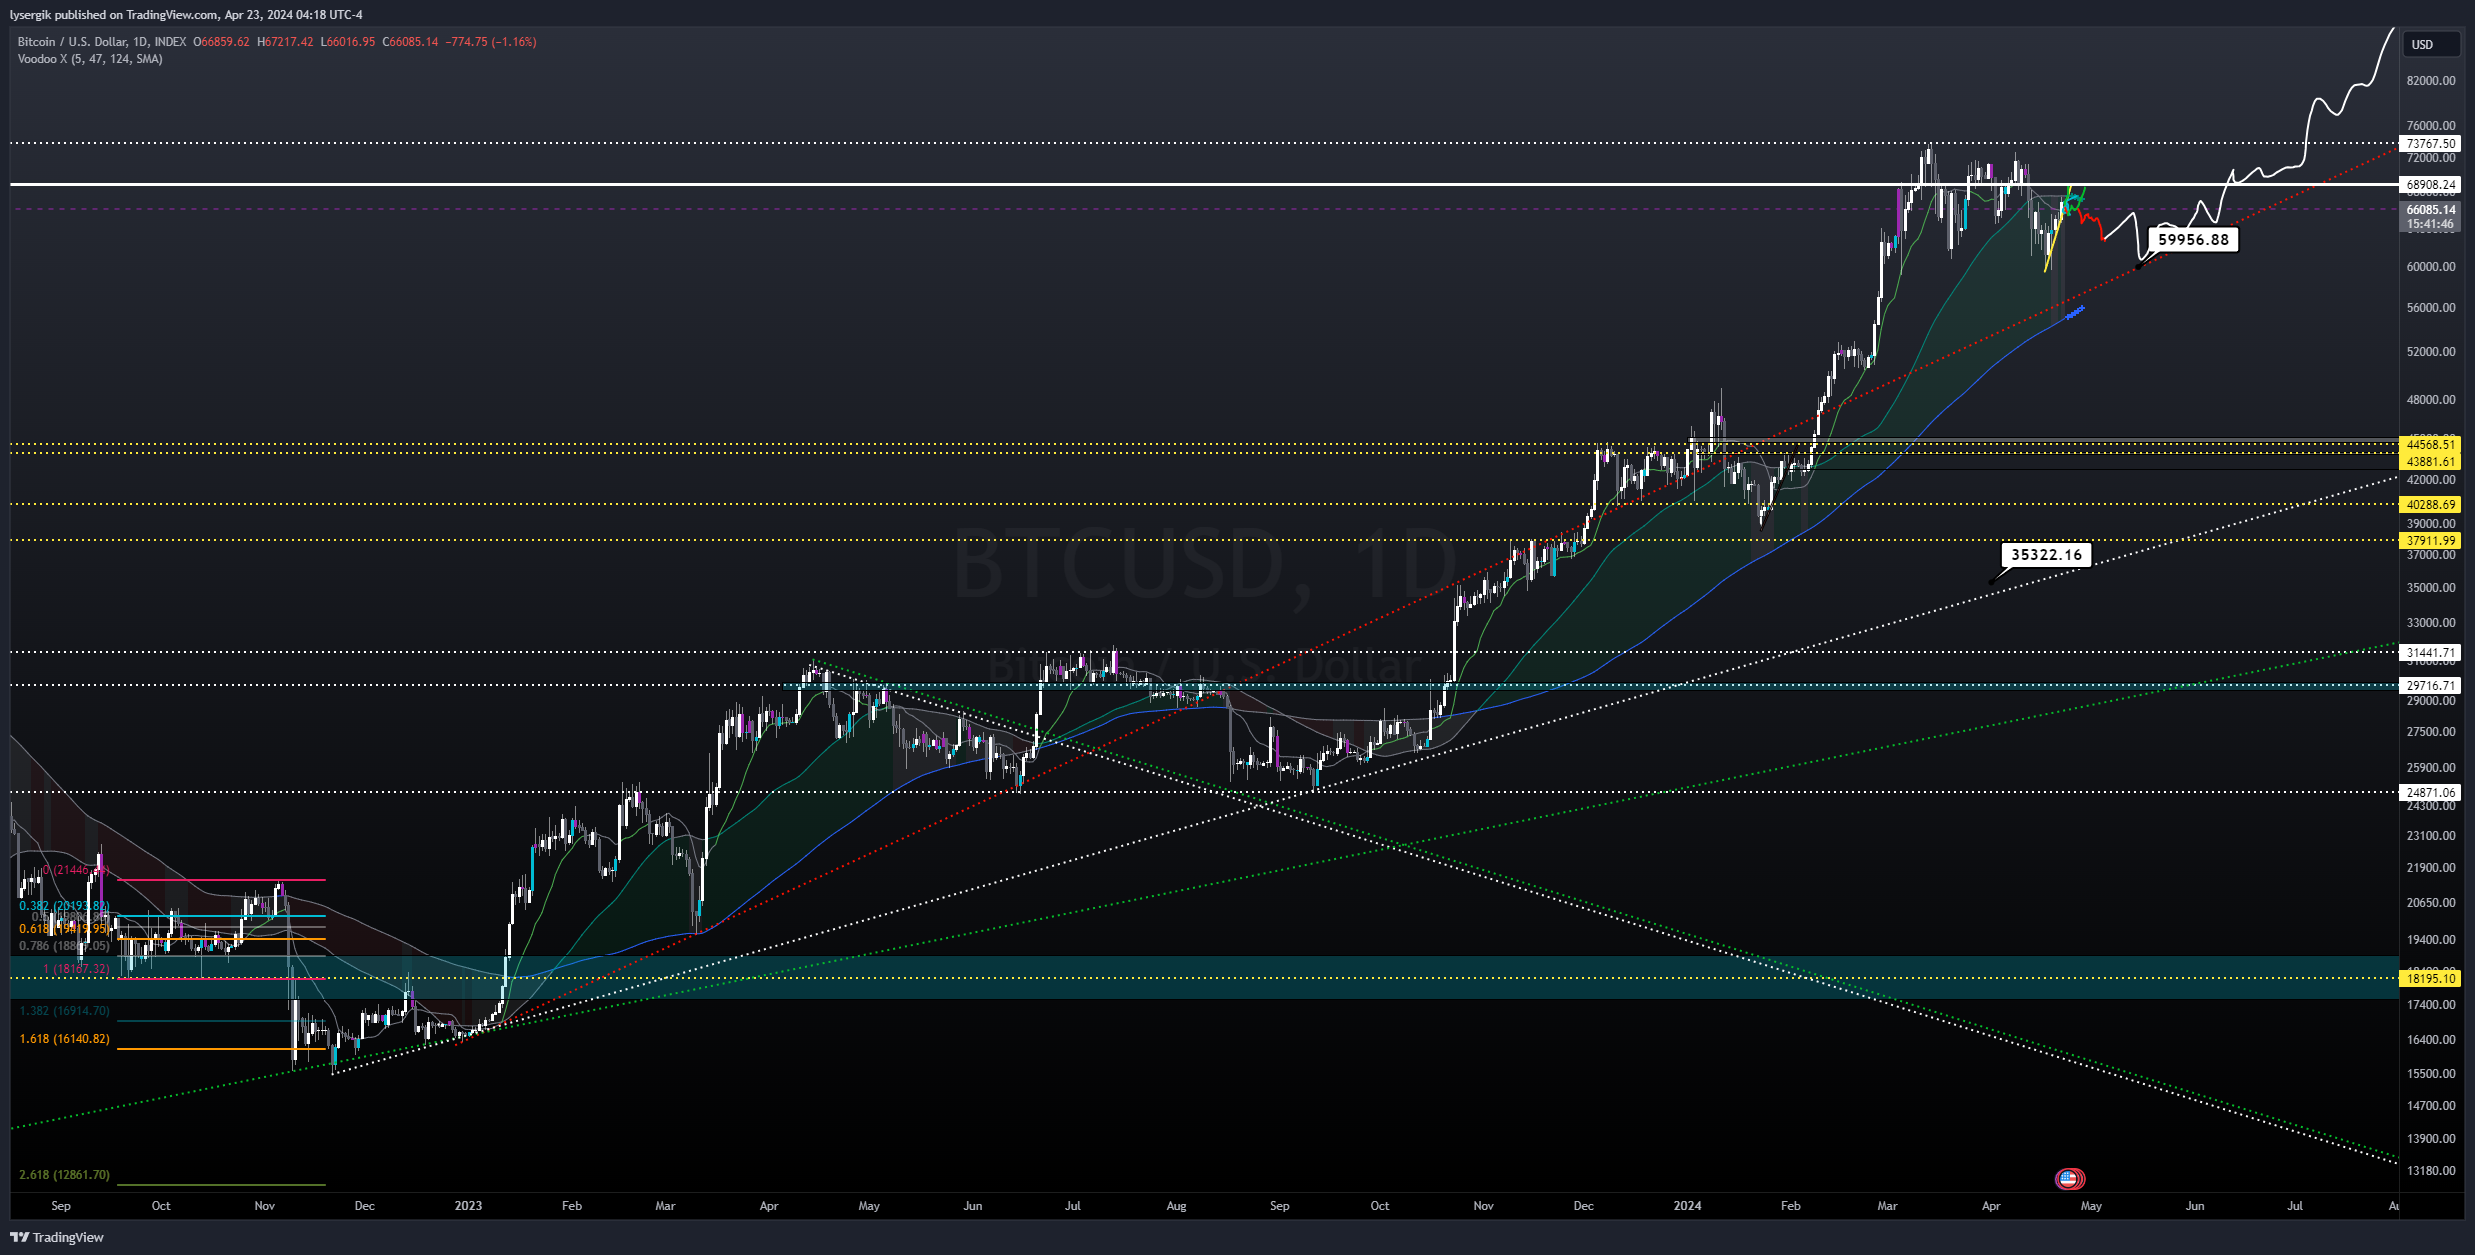Click the 2023 label on time axis
The image size is (2475, 1255).
[468, 1206]
